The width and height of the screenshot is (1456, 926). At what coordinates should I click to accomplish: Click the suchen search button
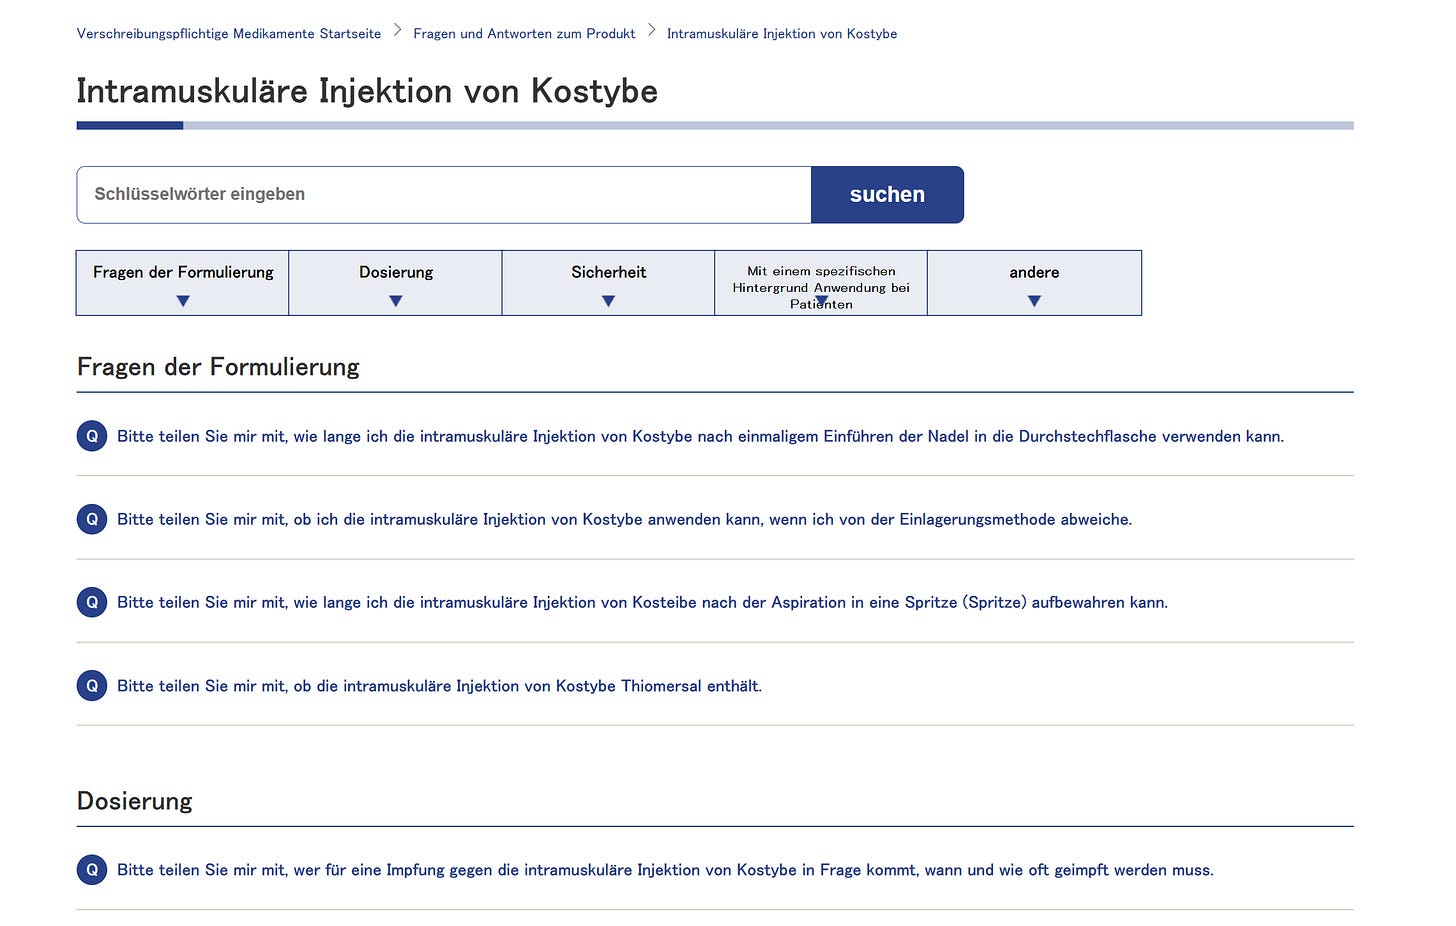[887, 195]
